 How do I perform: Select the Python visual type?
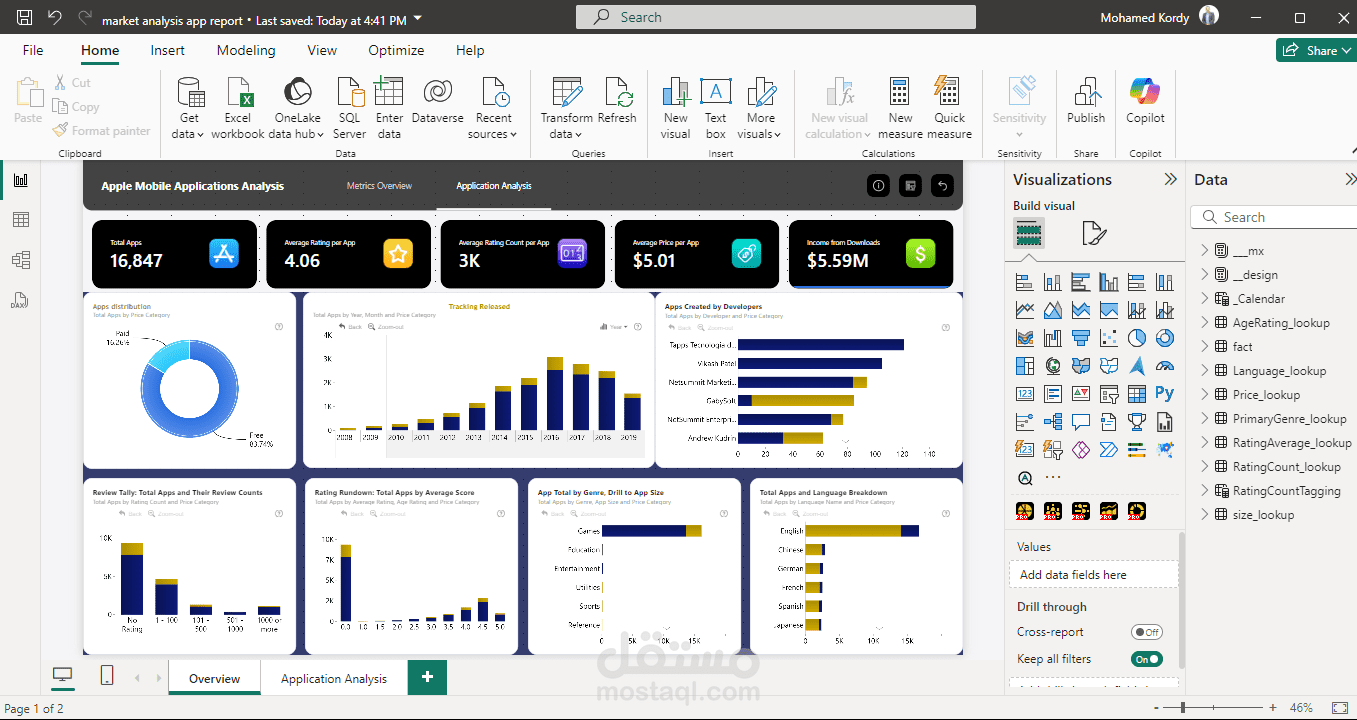(x=1165, y=394)
